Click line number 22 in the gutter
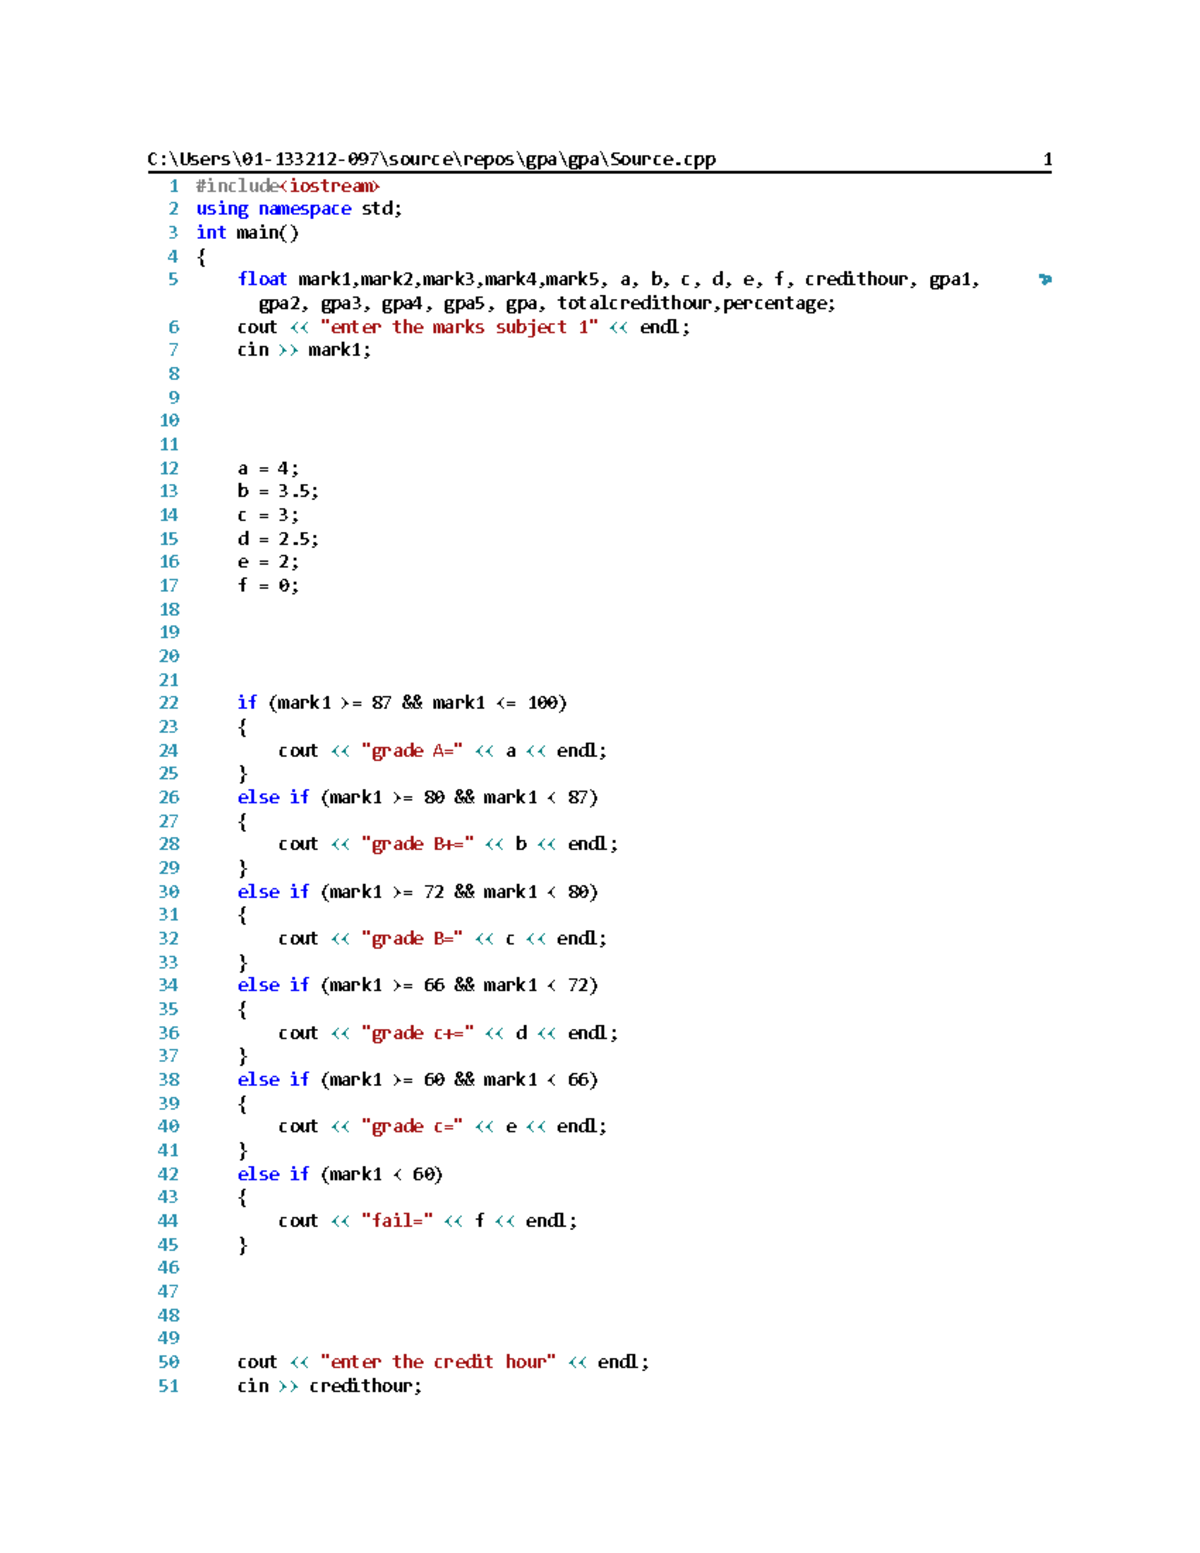Screen dimensions: 1200x1553 click(169, 703)
